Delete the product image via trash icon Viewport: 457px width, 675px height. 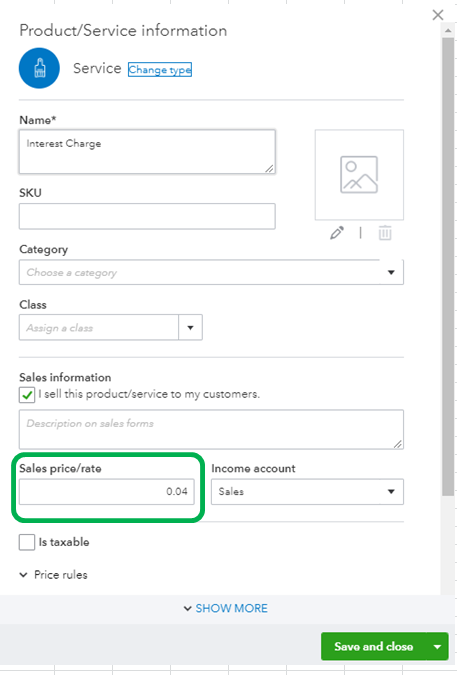pyautogui.click(x=385, y=233)
